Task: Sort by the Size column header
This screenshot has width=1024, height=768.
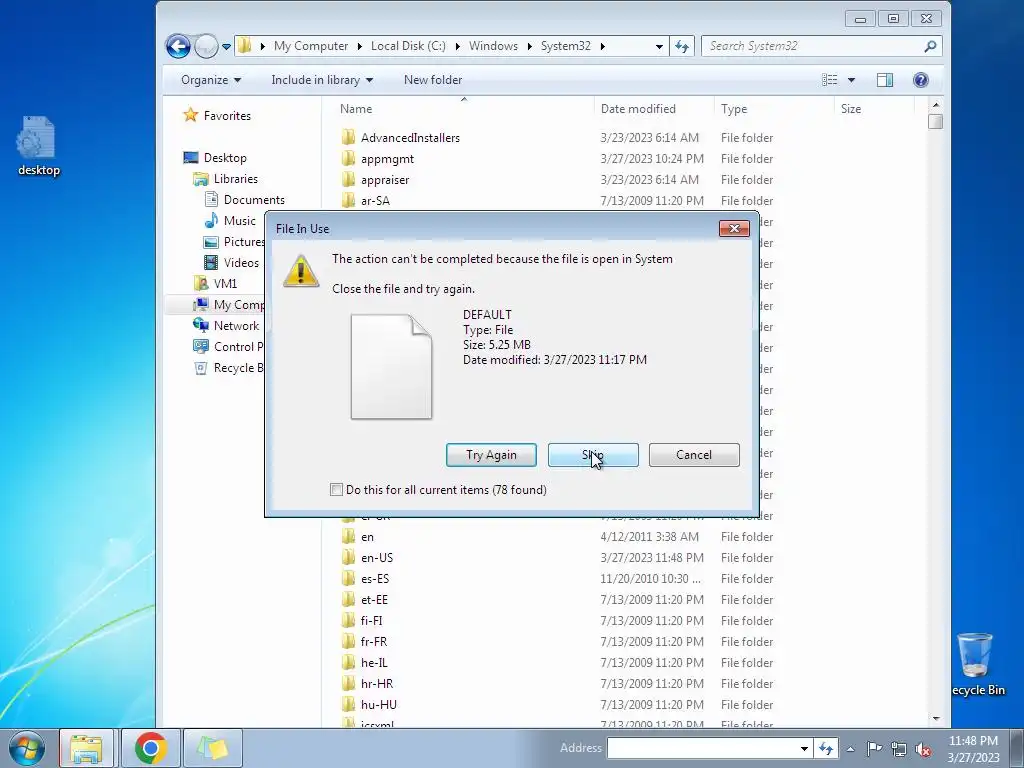Action: coord(851,108)
